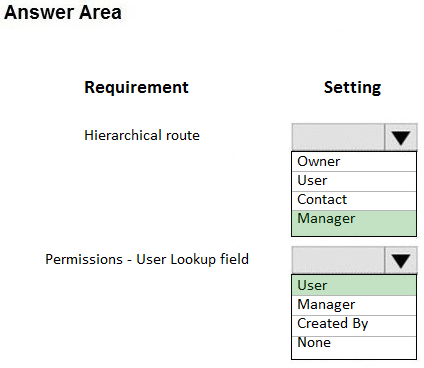Select User in Hierarchical route list
The height and width of the screenshot is (368, 424).
click(354, 181)
